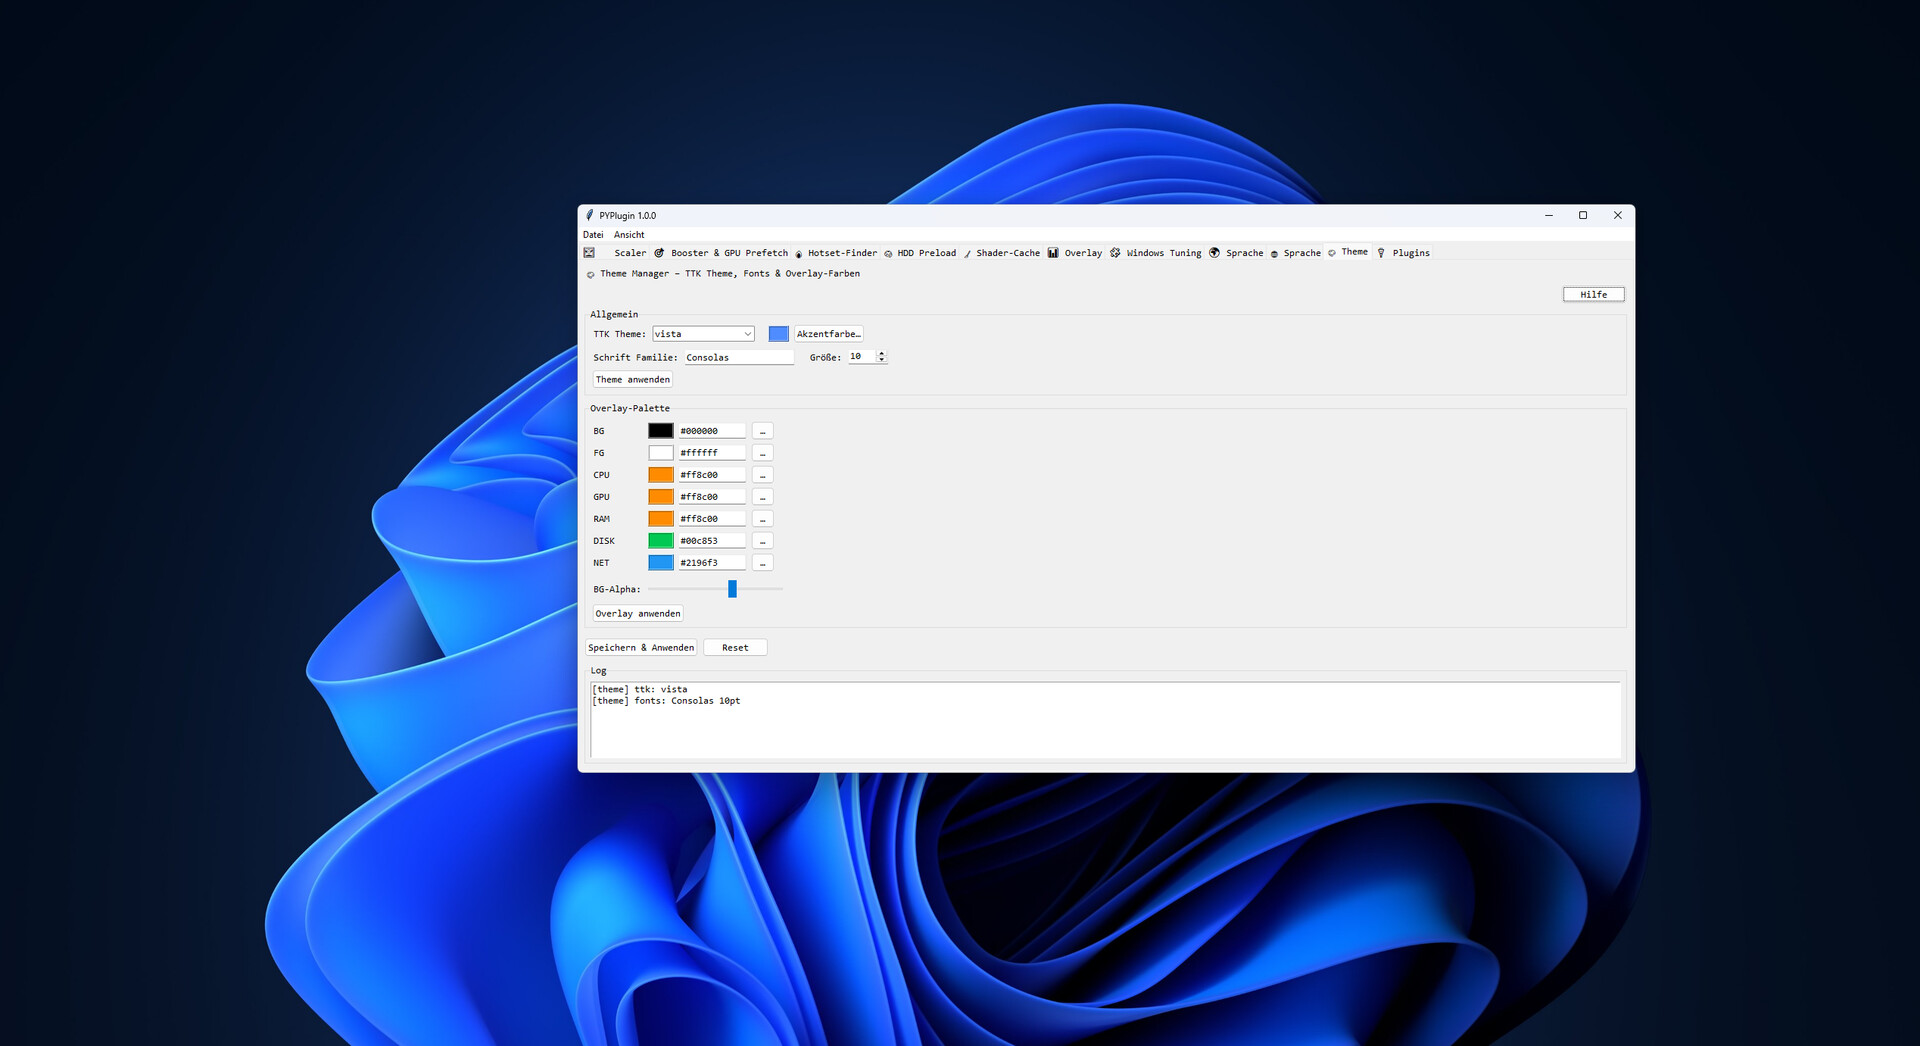
Task: Open Hotset-Finder via its toolbar icon
Action: (x=798, y=253)
